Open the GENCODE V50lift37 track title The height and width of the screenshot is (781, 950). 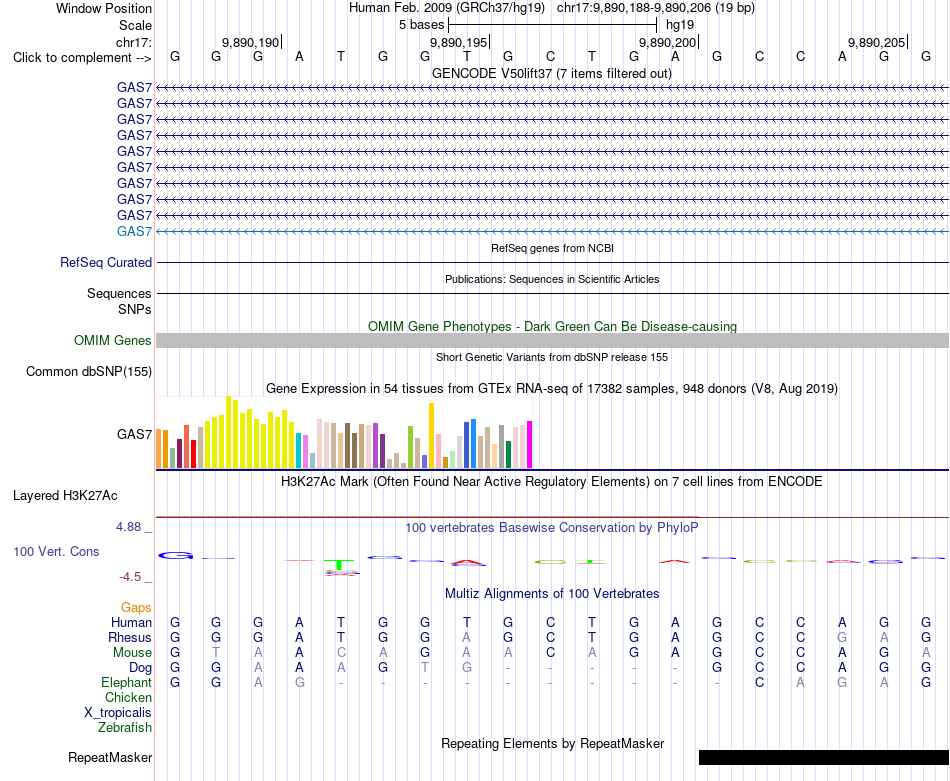(x=552, y=73)
